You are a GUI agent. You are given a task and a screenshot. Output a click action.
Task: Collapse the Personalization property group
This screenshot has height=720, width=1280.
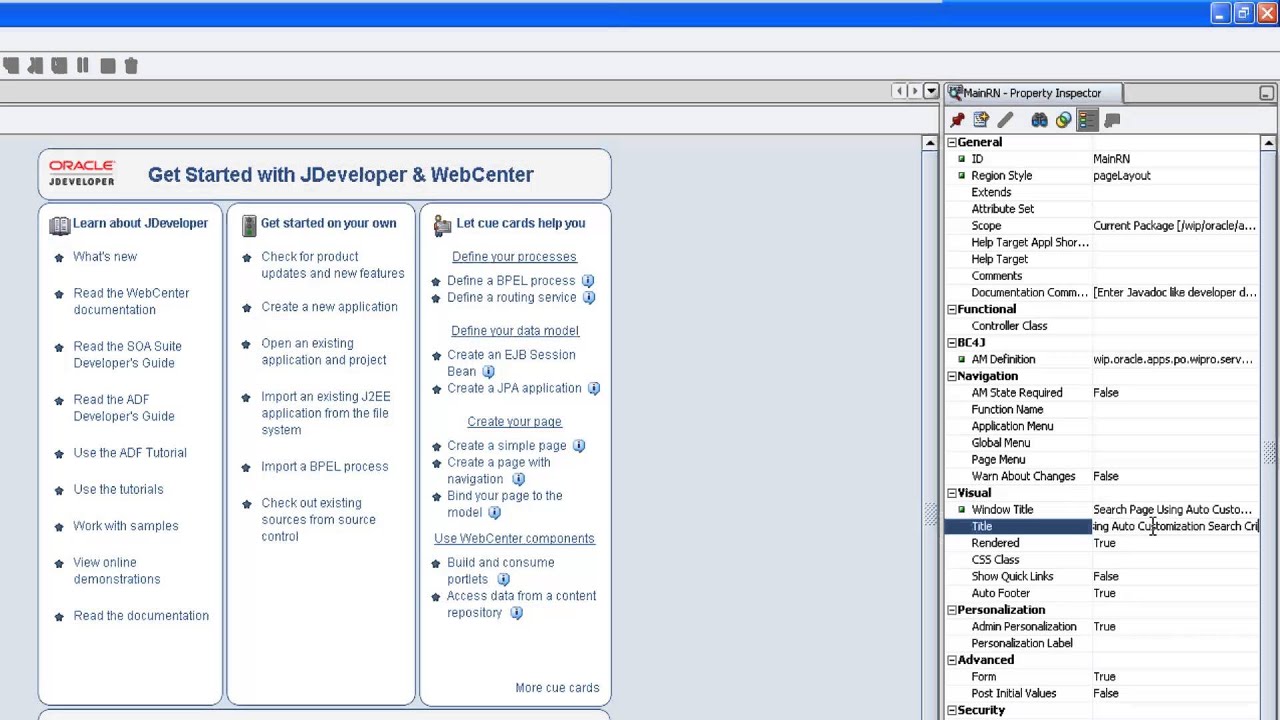pyautogui.click(x=952, y=610)
